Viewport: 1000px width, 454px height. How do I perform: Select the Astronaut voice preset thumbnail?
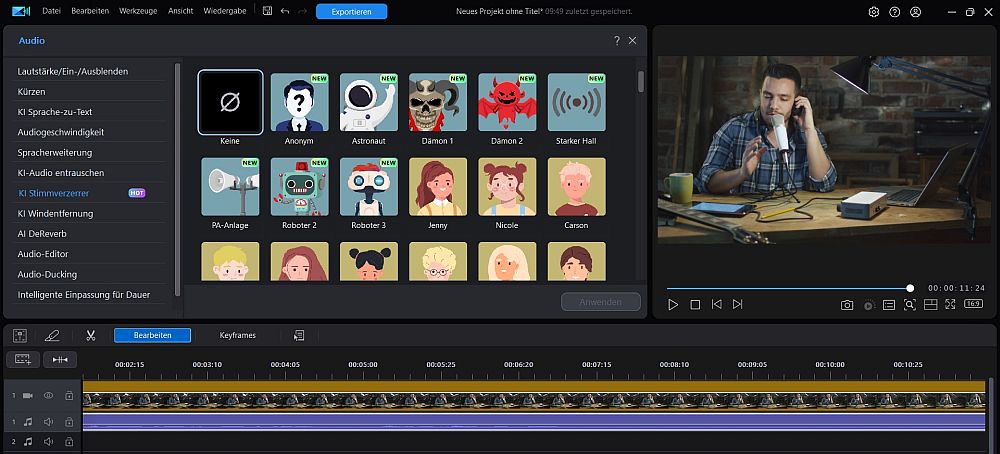point(369,102)
